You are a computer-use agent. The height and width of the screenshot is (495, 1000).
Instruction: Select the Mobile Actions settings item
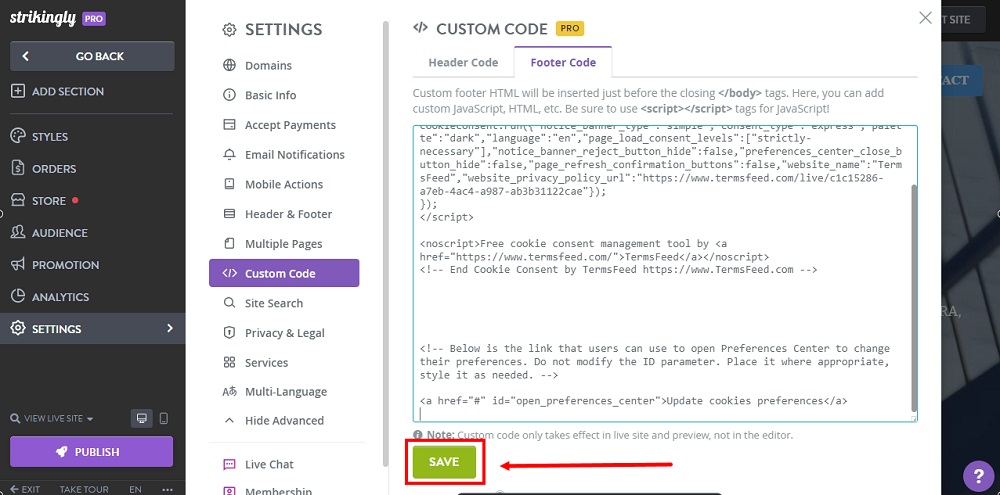284,184
